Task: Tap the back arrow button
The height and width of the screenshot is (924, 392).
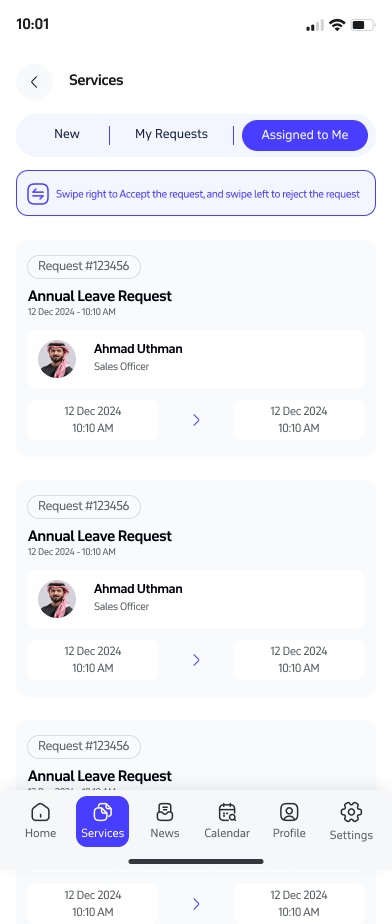Action: (x=34, y=82)
